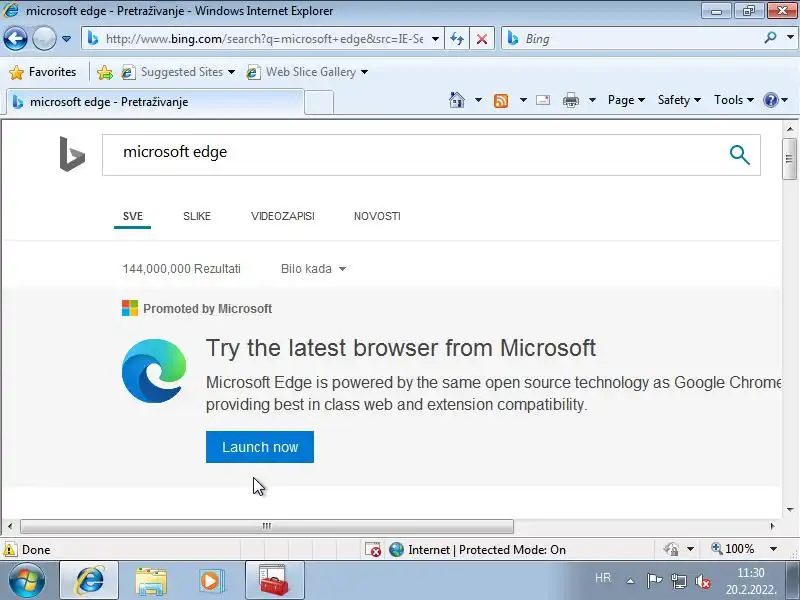This screenshot has width=800, height=600.
Task: Click the Launch now button
Action: 260,447
